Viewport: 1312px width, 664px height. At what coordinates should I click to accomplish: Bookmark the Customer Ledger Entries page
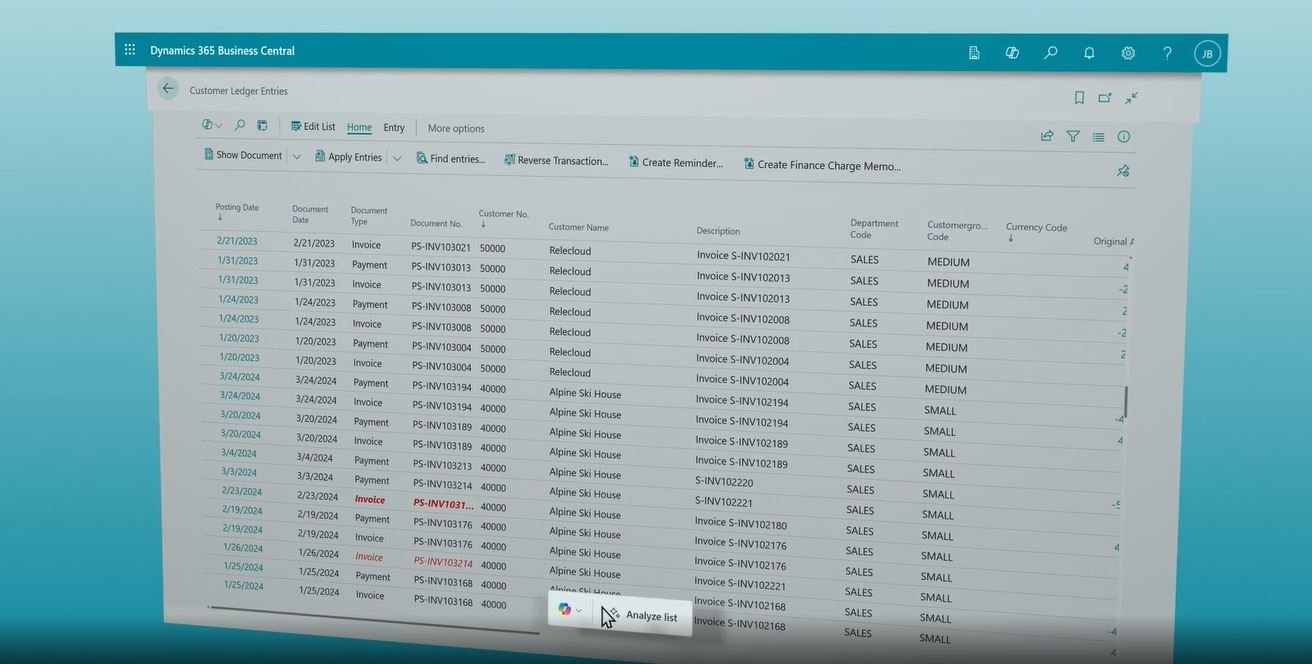click(1078, 97)
